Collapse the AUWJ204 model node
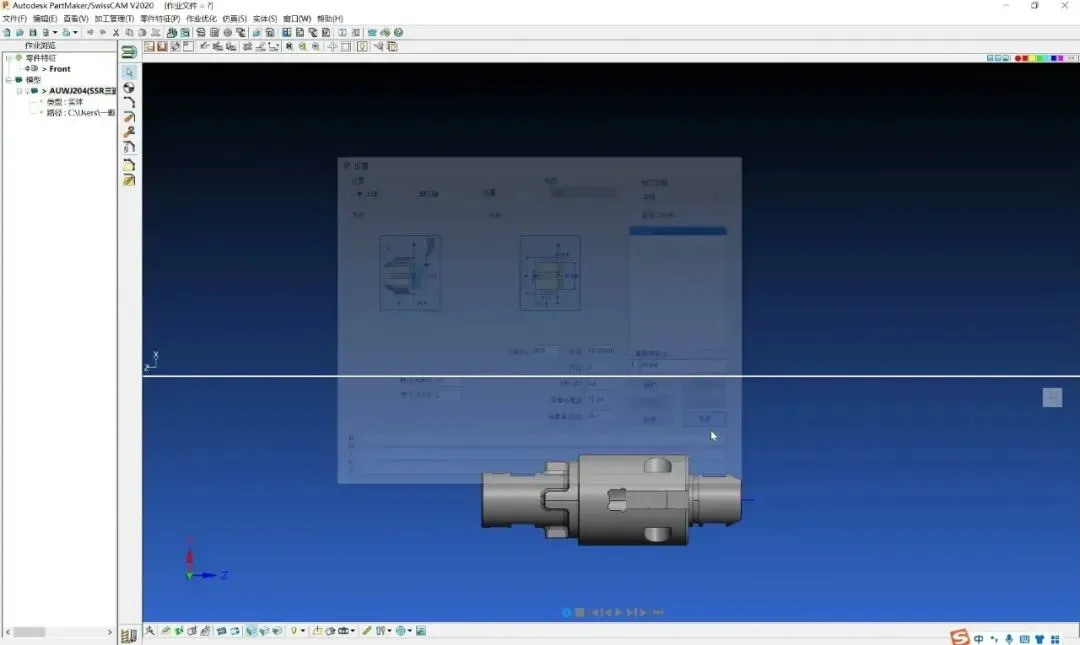 coord(20,91)
